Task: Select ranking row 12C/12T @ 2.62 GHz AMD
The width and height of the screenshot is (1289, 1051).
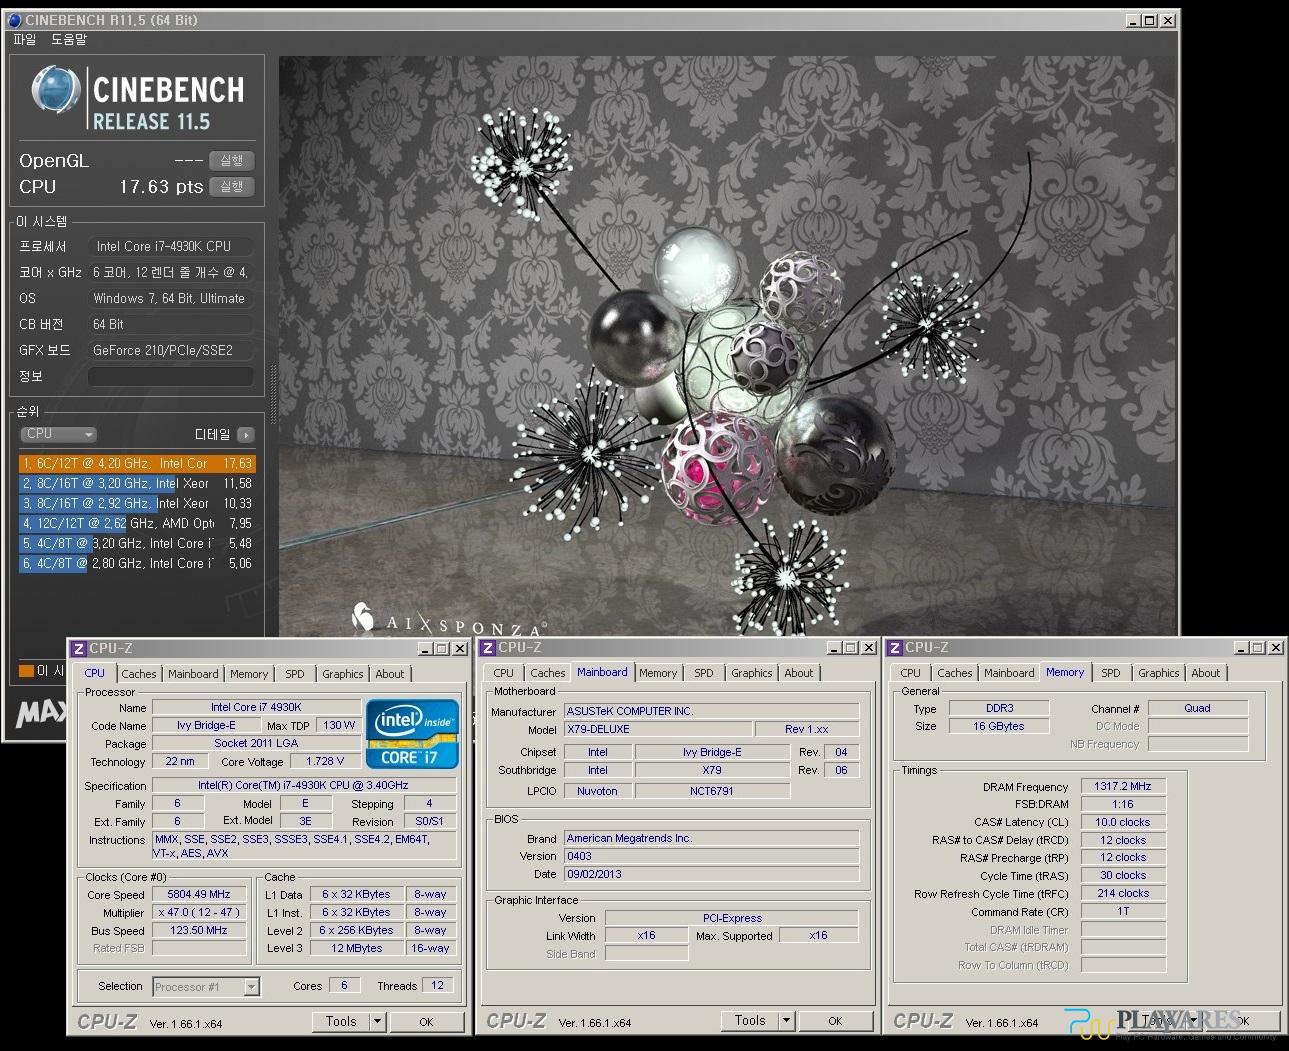Action: (x=137, y=524)
